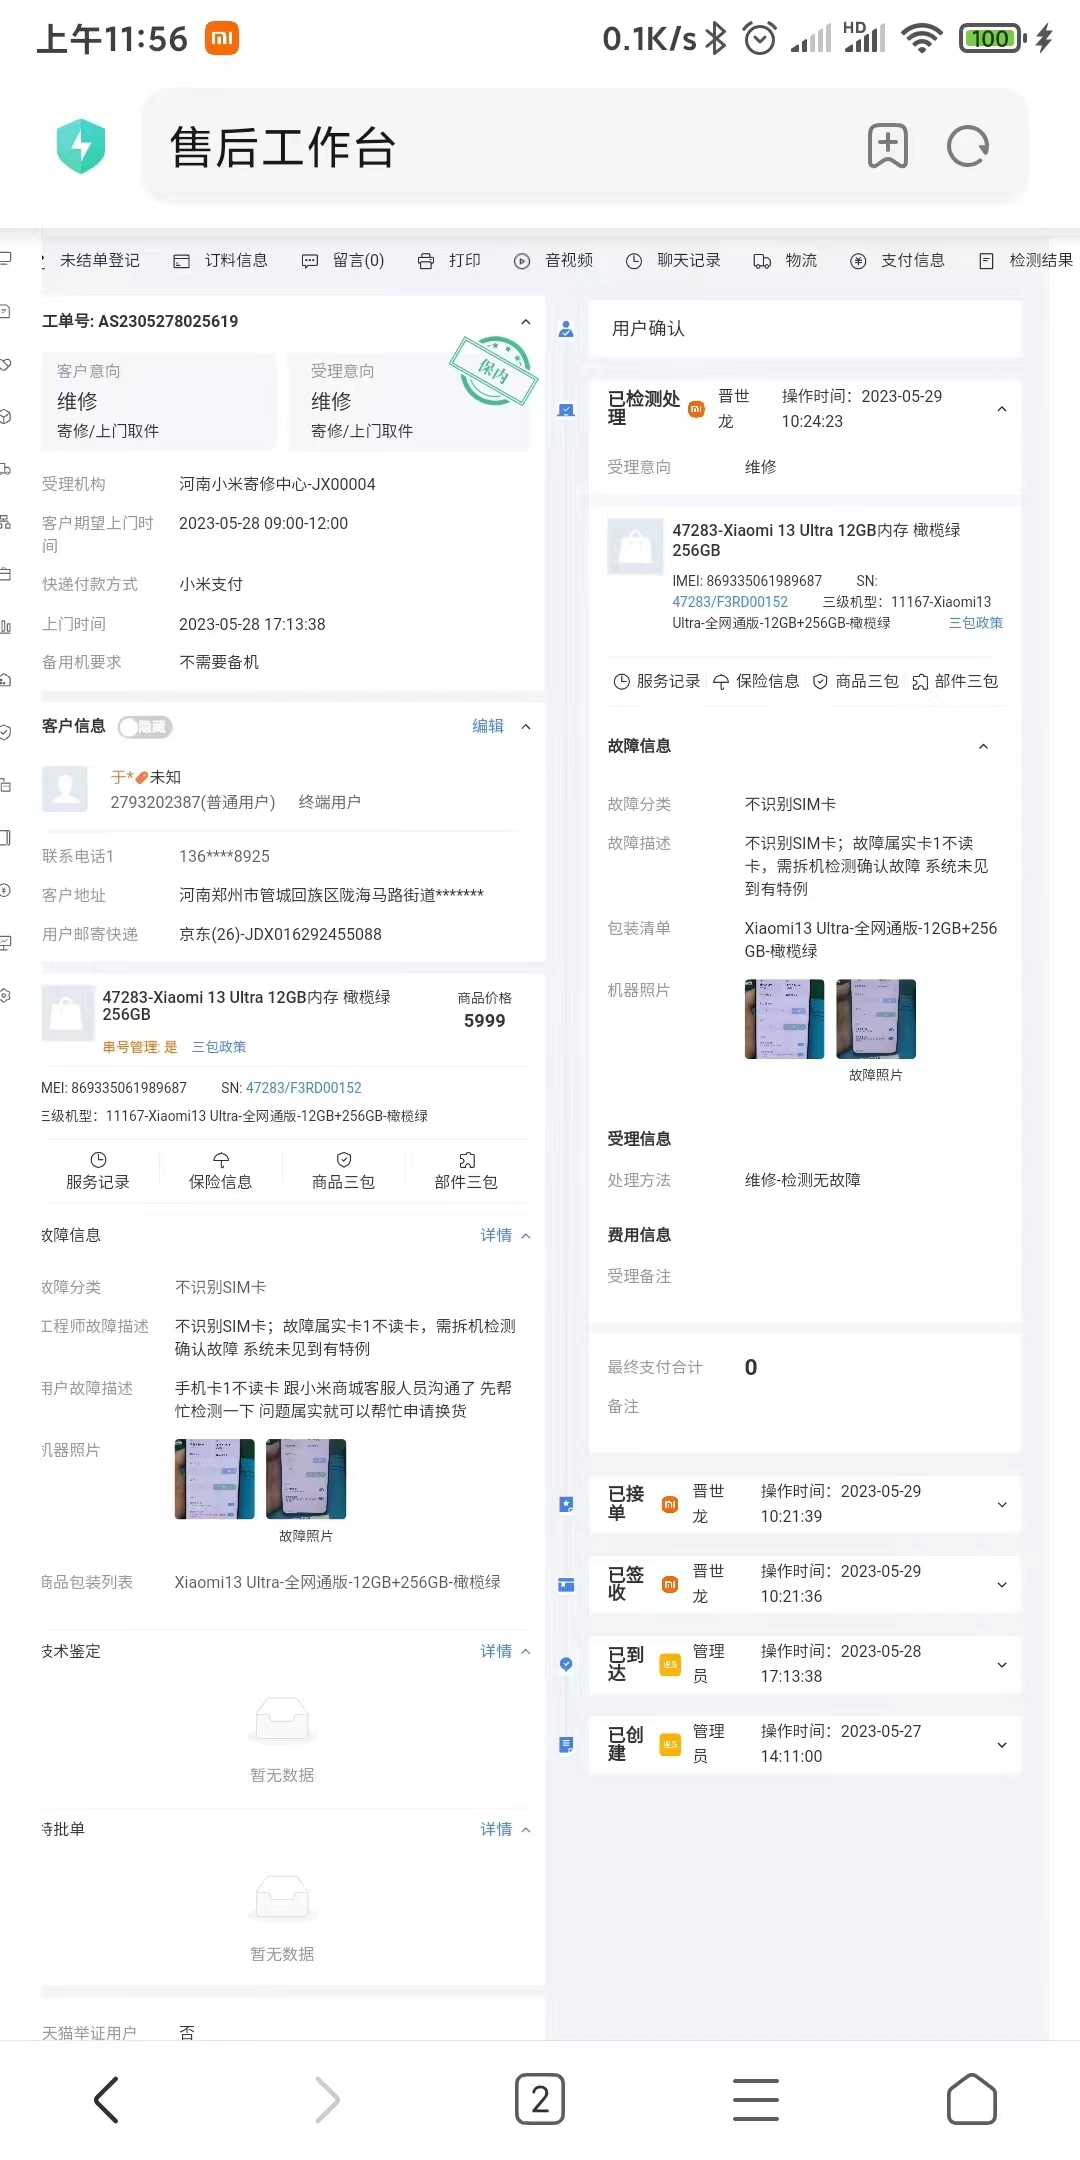
Task: Click the timeline icon beside 已到达
Action: pos(566,1664)
